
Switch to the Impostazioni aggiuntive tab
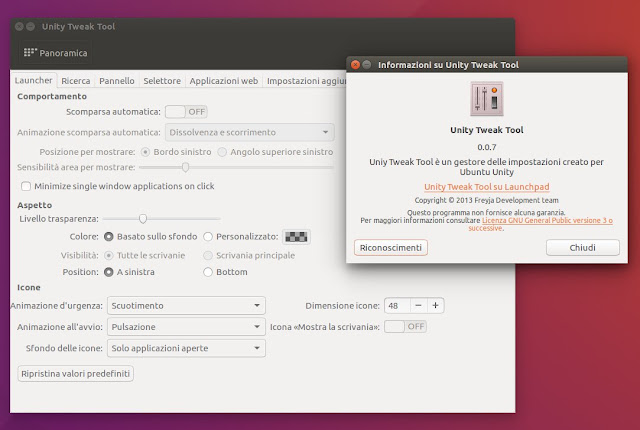305,81
